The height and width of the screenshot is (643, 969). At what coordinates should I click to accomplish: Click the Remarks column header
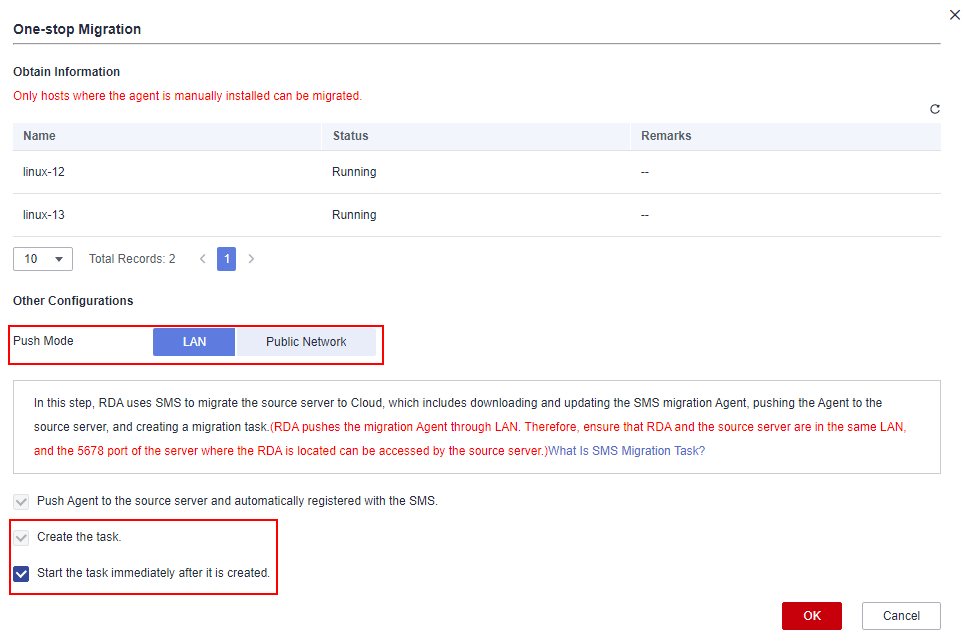click(666, 136)
